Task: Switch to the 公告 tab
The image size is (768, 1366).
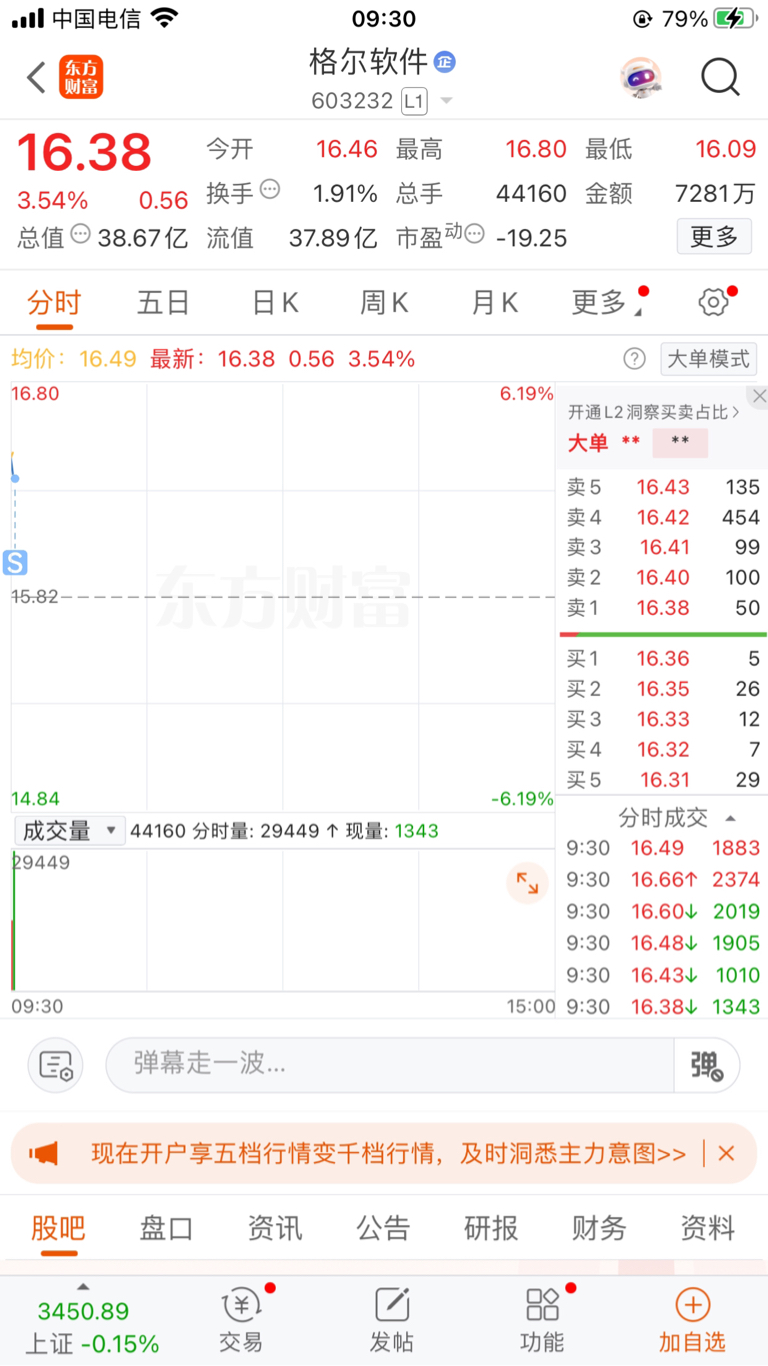Action: pos(383,1228)
